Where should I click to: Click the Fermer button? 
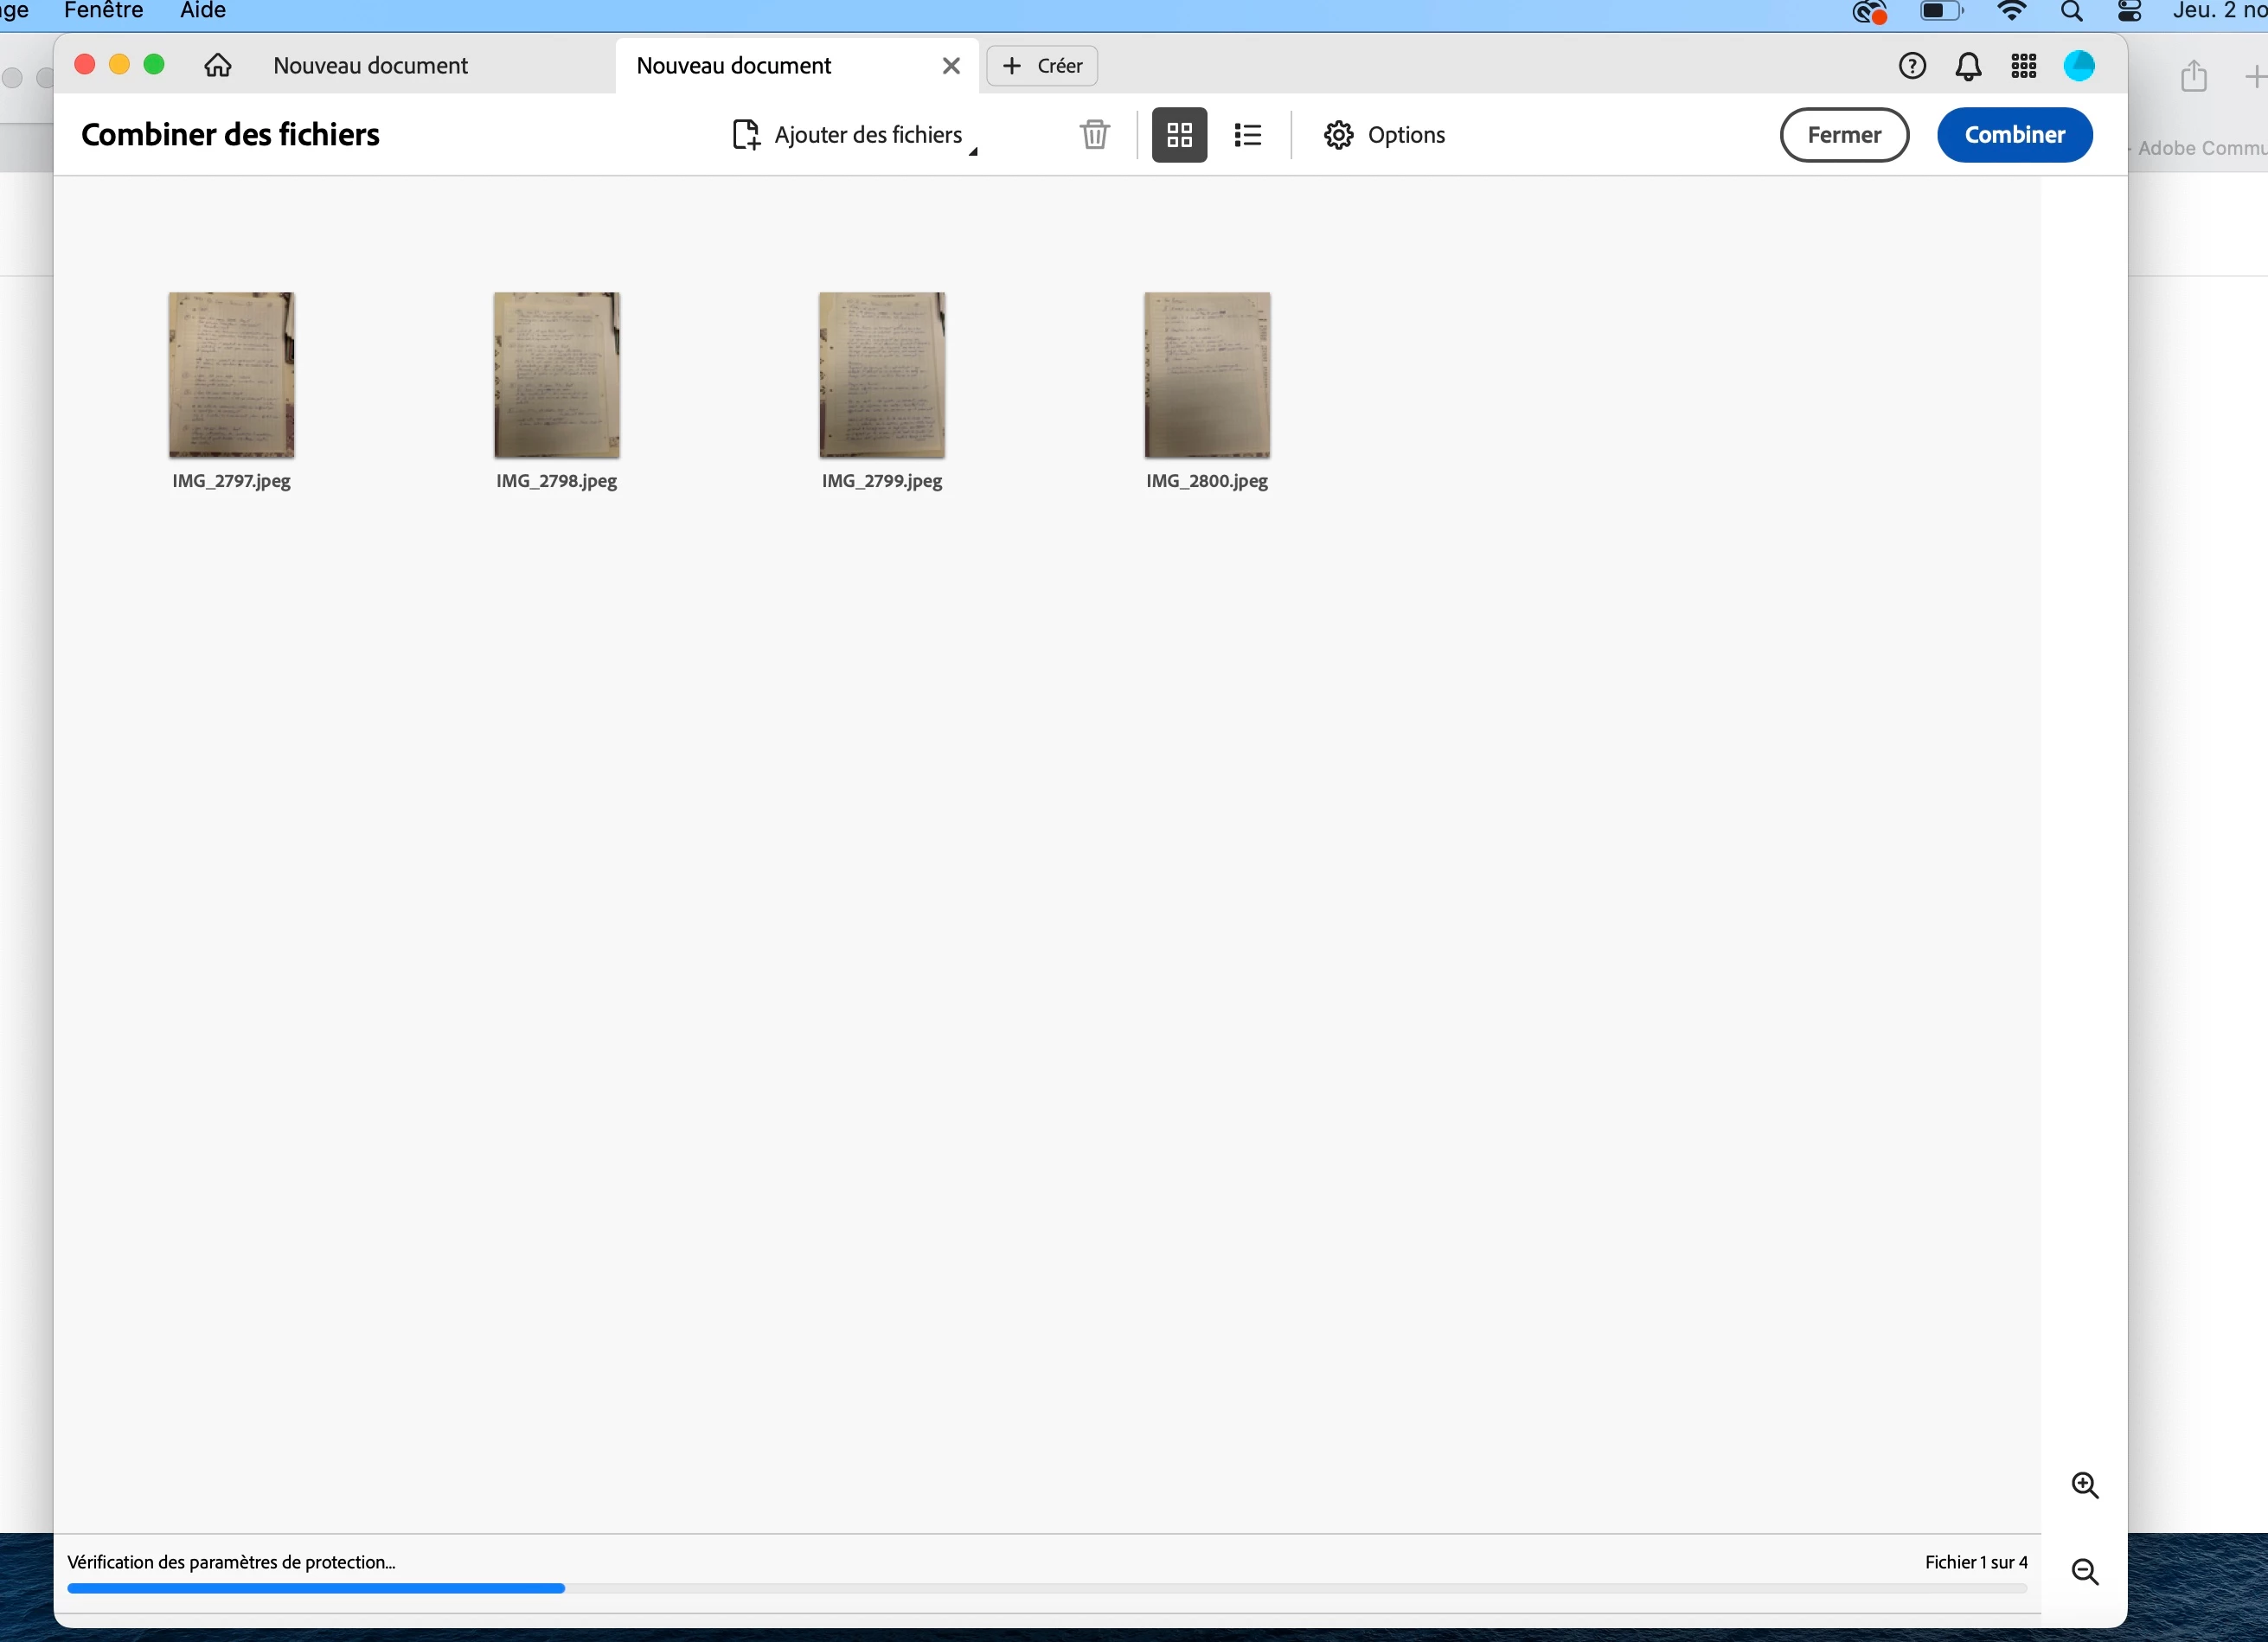click(x=1843, y=135)
